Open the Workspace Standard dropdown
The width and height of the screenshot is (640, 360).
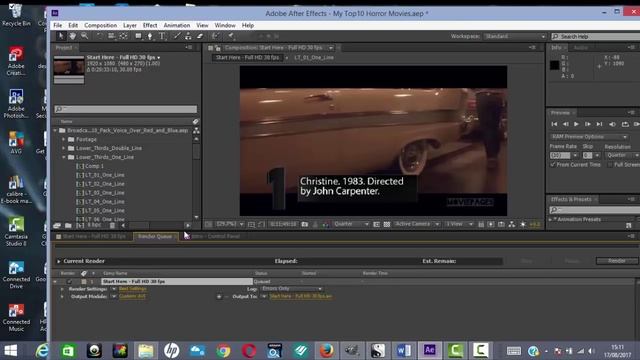click(515, 36)
